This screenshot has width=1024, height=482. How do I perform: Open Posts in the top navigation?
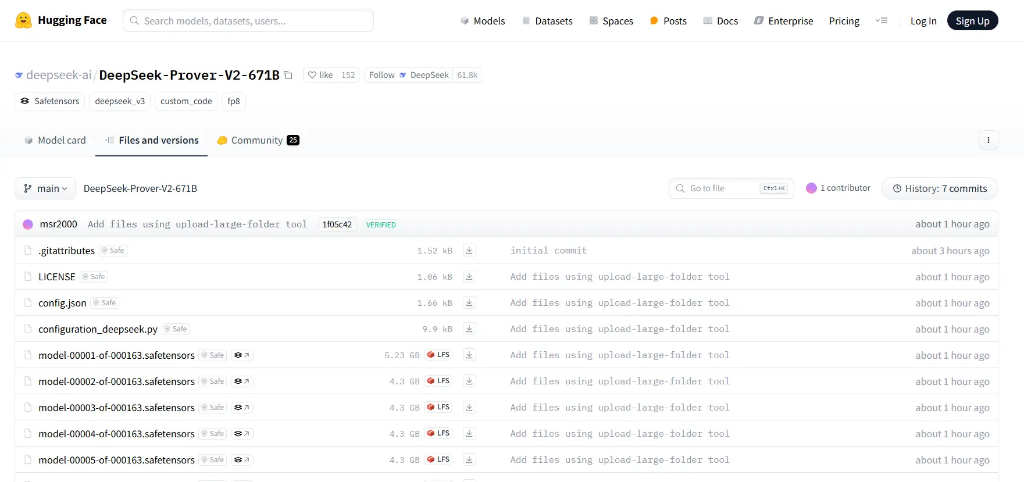pyautogui.click(x=668, y=21)
